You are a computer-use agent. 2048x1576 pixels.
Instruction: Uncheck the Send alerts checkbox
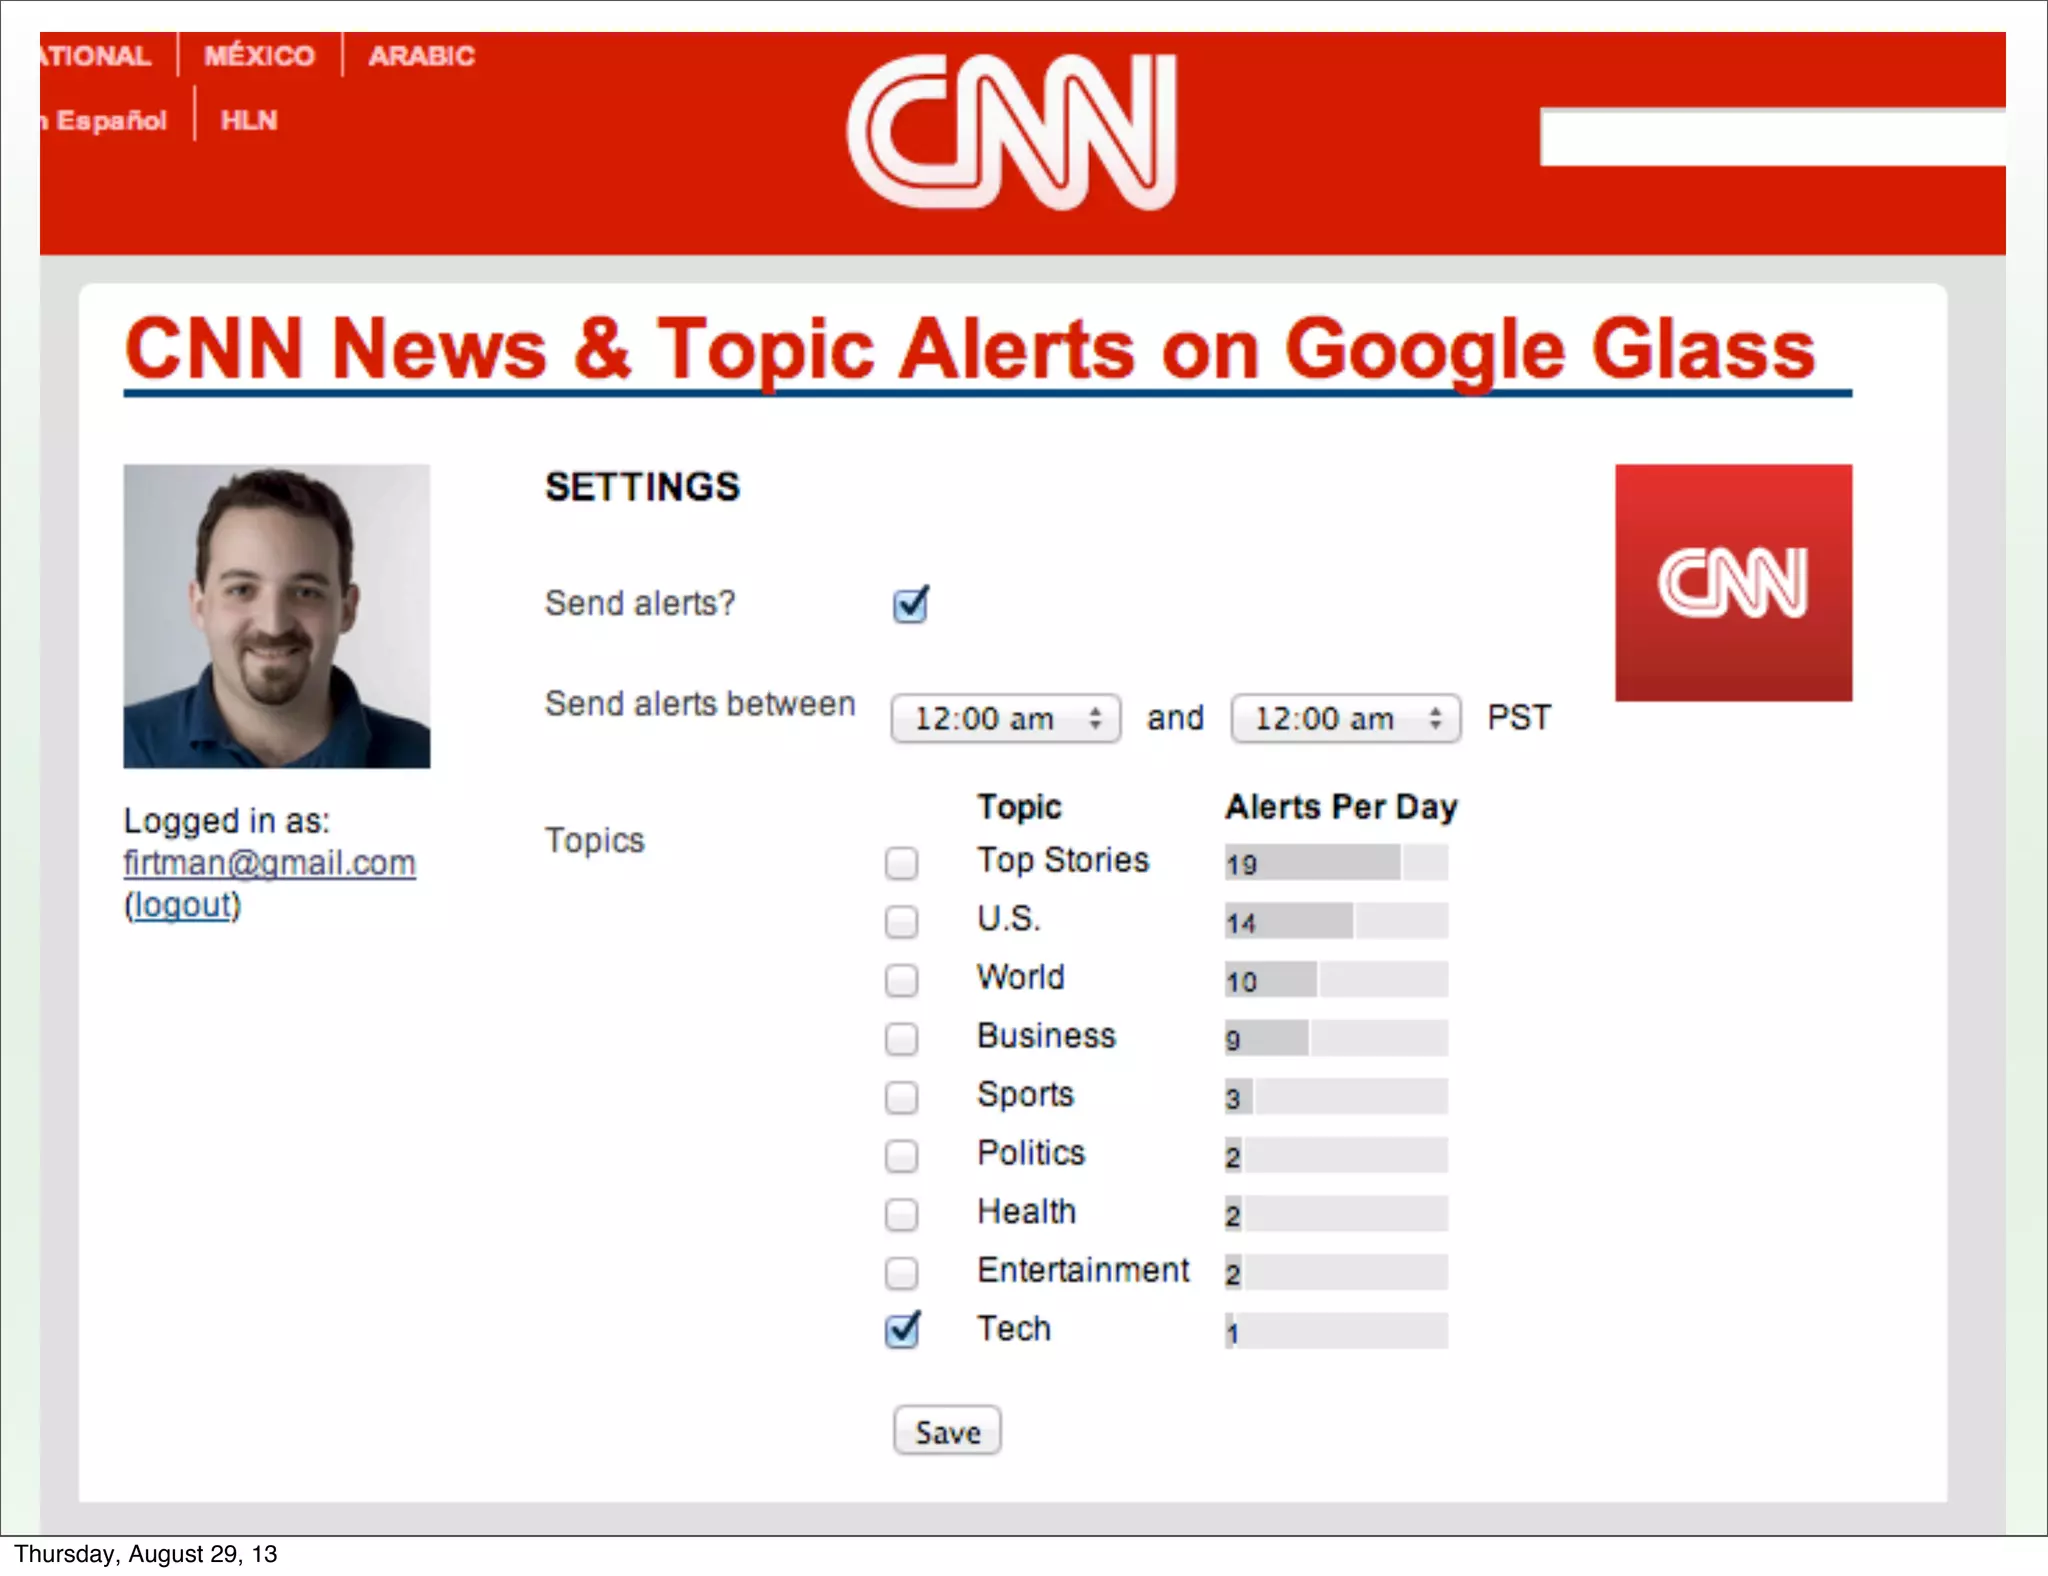point(909,605)
